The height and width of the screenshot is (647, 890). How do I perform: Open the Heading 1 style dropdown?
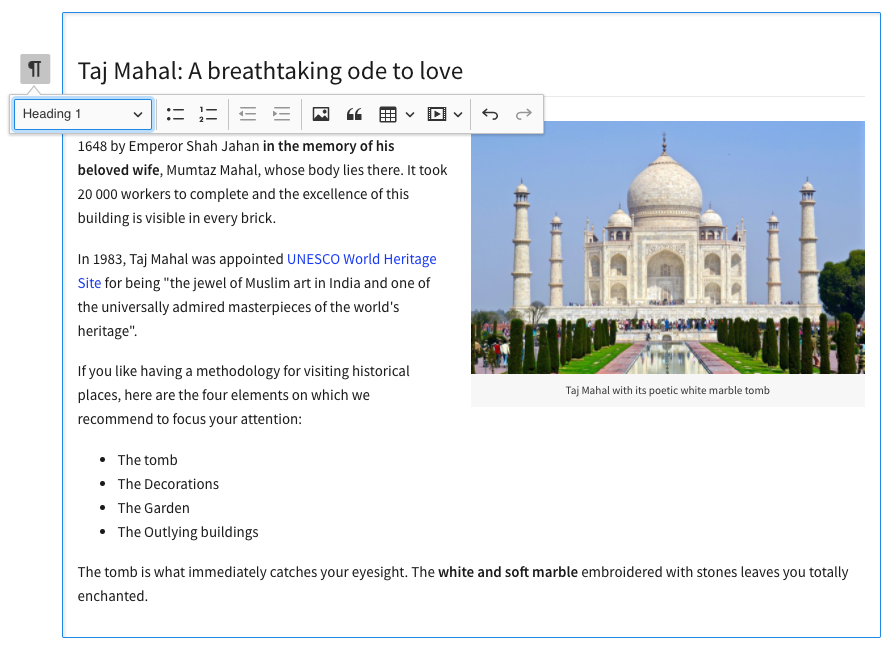[83, 114]
